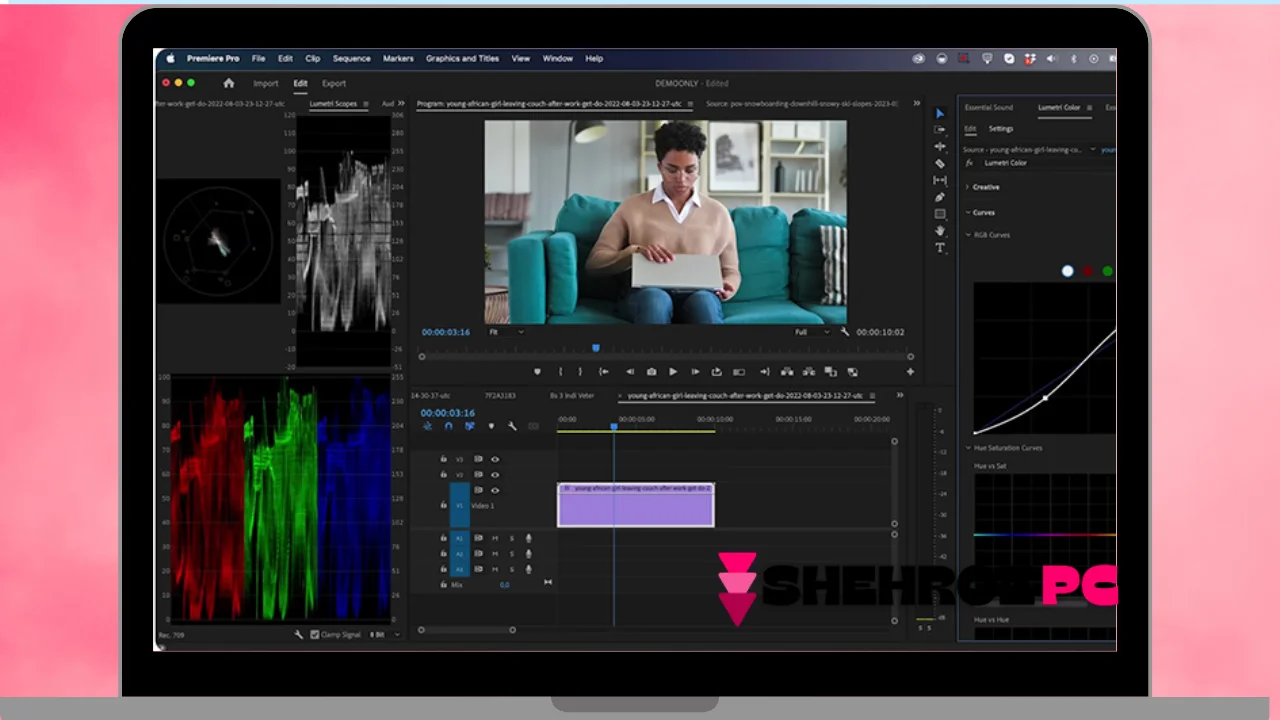1280x720 pixels.
Task: Click the Mark In bracket button
Action: [560, 372]
